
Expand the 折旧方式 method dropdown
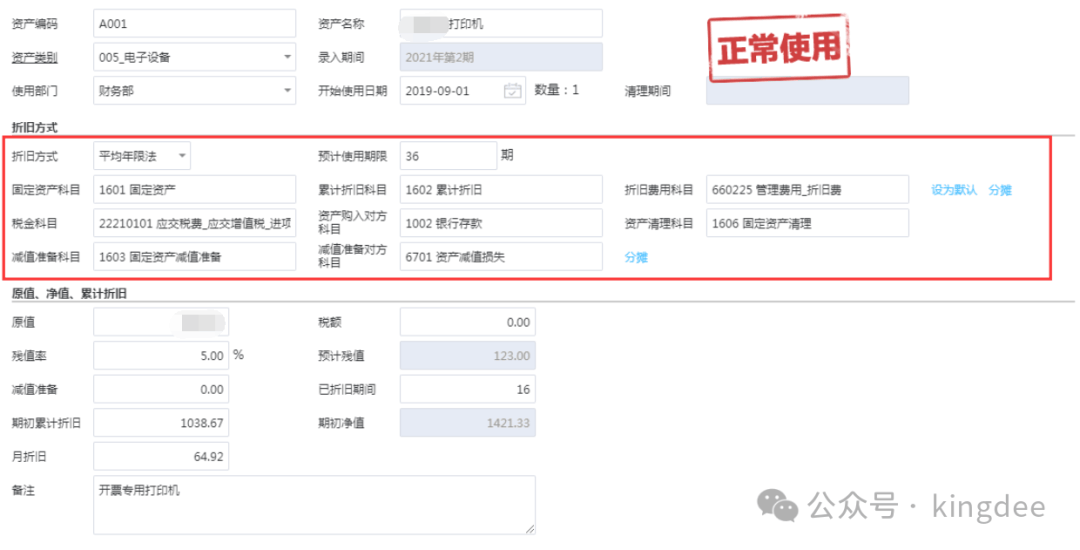click(182, 156)
